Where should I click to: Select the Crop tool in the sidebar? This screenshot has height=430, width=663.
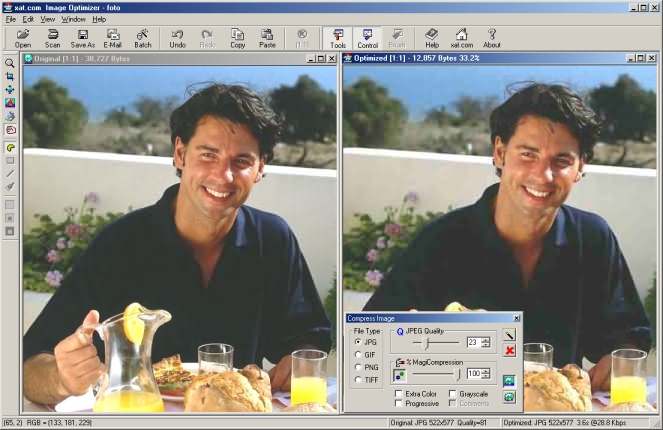[10, 76]
